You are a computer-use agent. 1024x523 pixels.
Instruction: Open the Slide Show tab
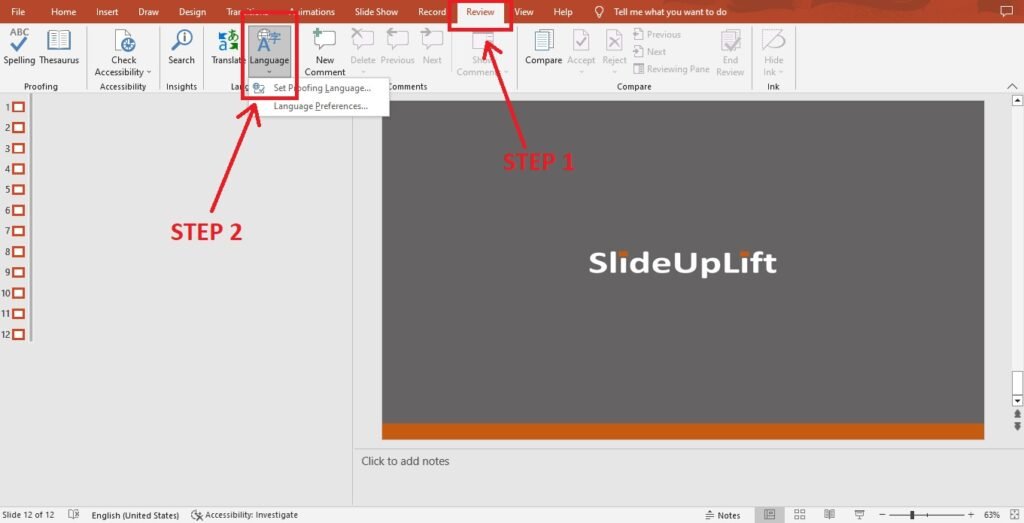pos(376,12)
